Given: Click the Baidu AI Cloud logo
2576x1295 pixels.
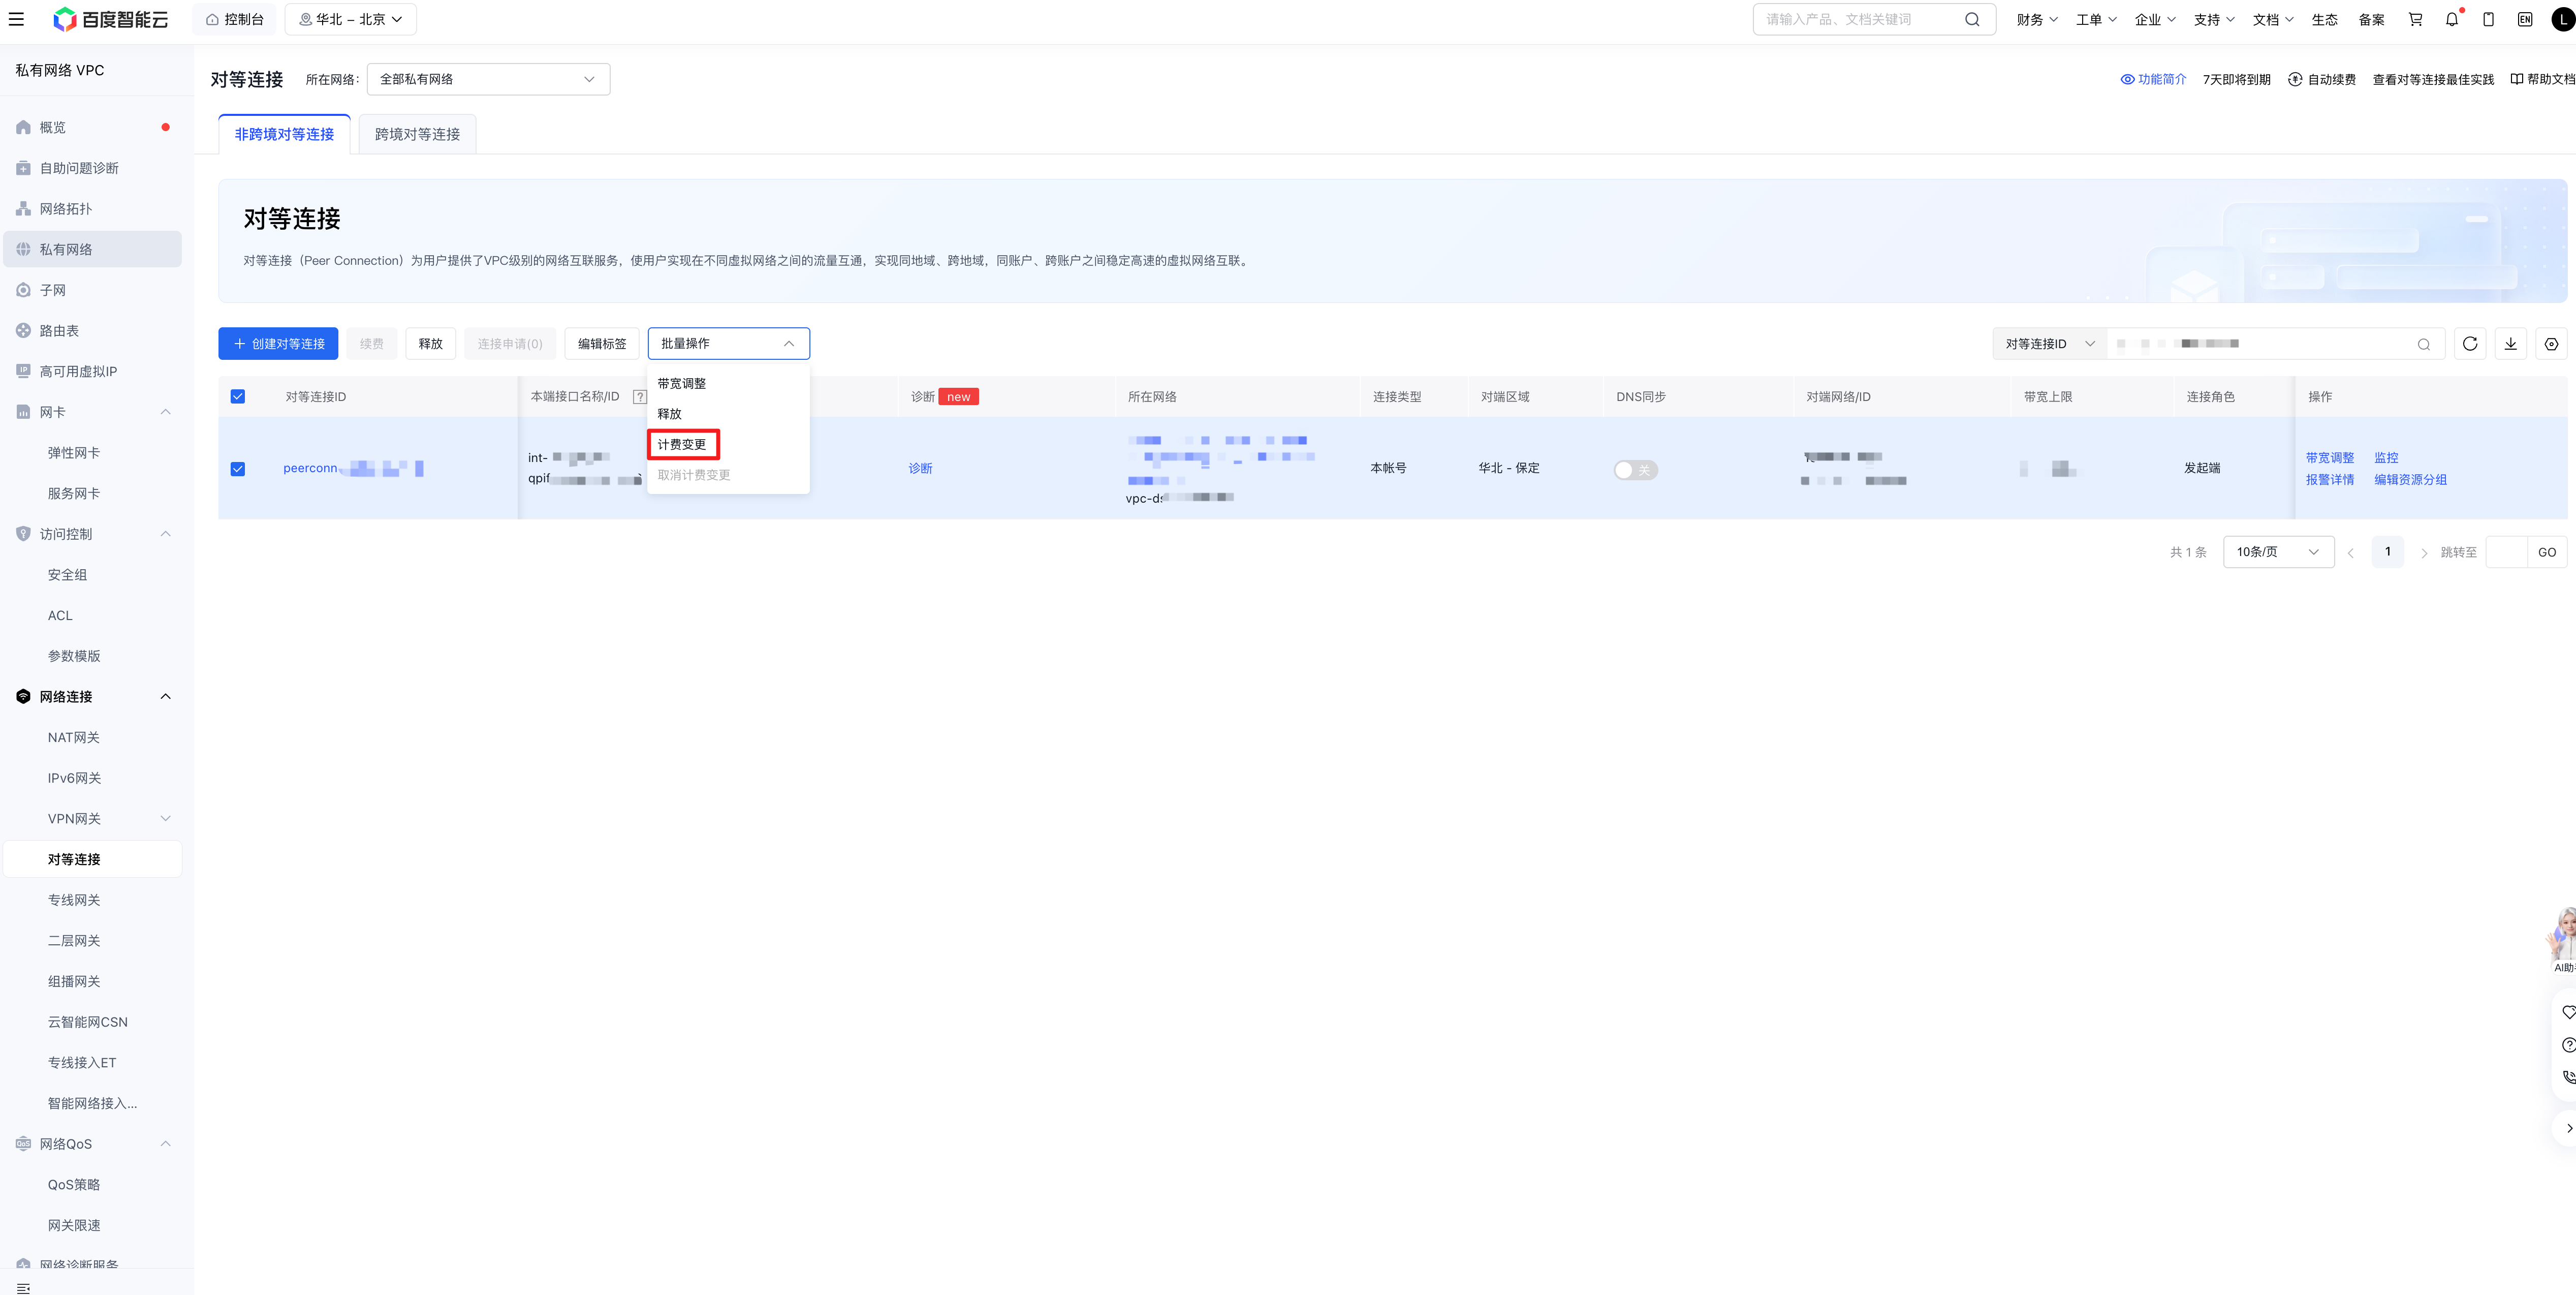Looking at the screenshot, I should click(110, 19).
